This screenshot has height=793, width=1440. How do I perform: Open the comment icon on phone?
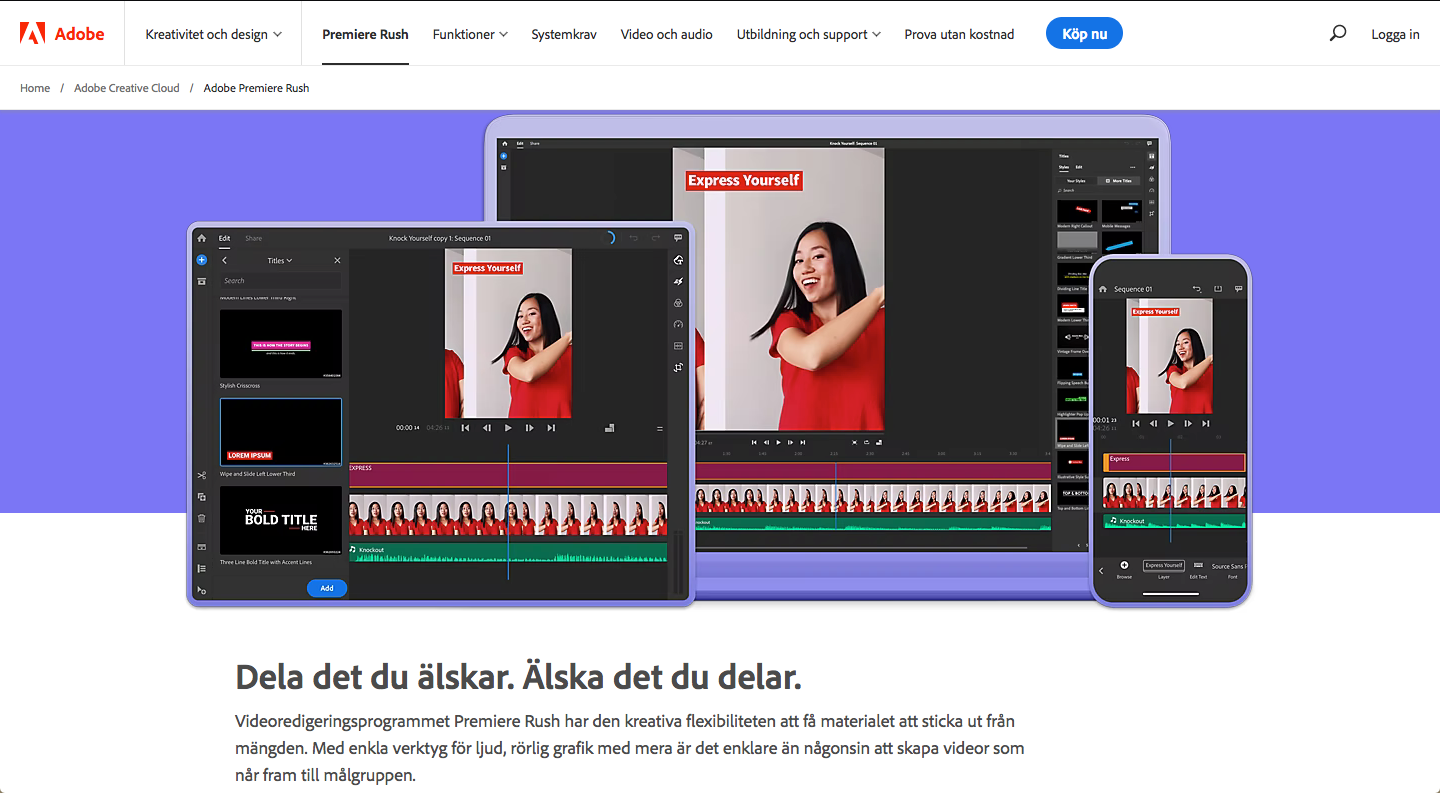[1239, 289]
